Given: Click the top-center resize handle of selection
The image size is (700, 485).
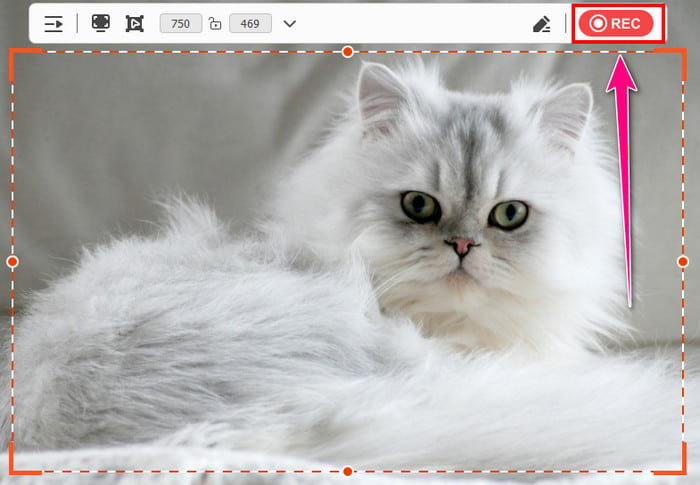Looking at the screenshot, I should pyautogui.click(x=348, y=52).
